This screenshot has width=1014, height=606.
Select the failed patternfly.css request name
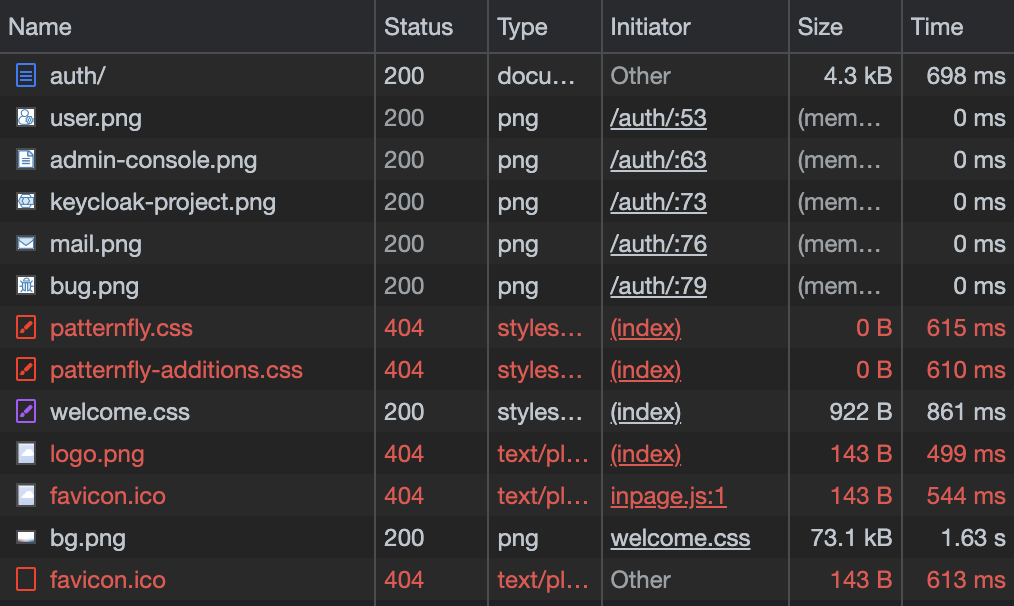coord(122,329)
